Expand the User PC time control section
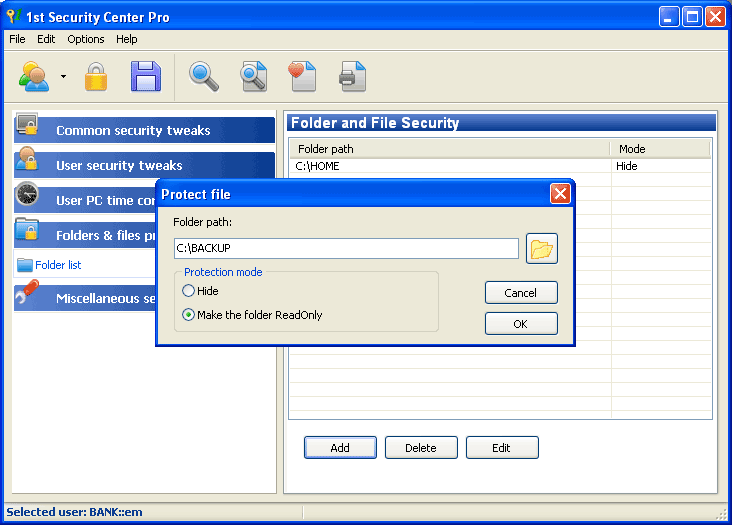Viewport: 732px width, 525px height. coord(85,200)
